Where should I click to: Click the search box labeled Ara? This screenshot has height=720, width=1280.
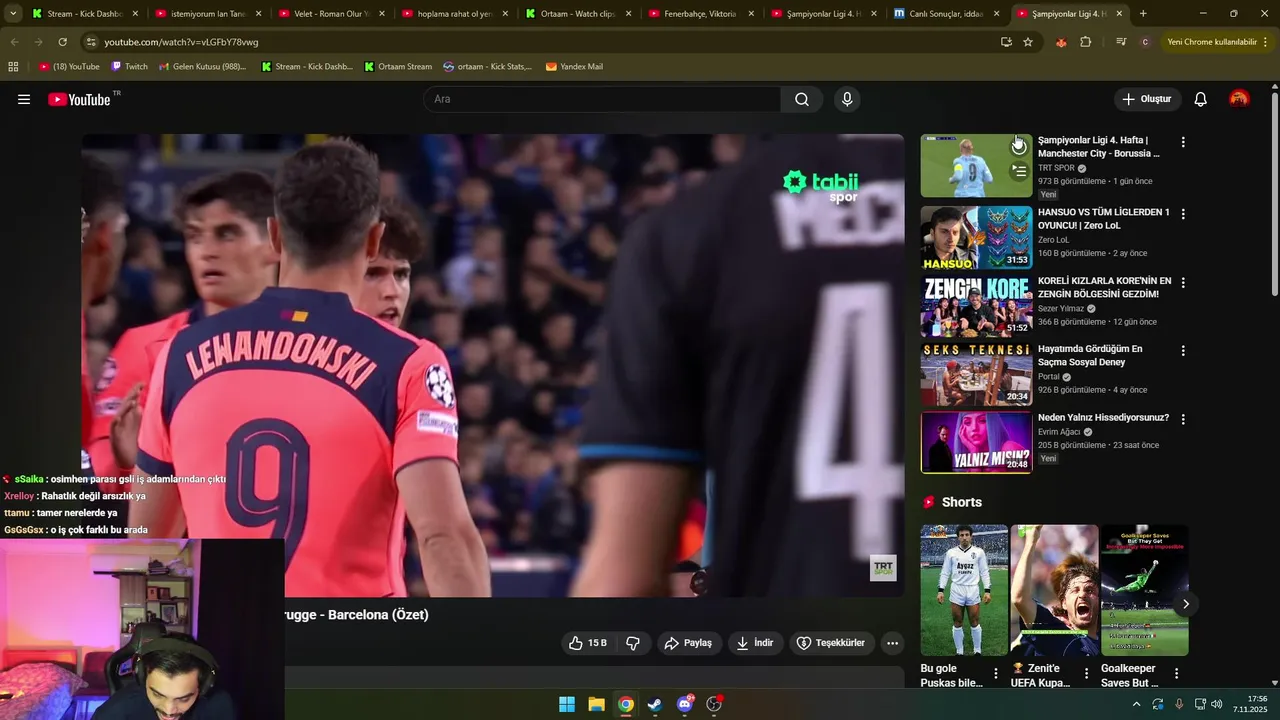click(x=602, y=99)
